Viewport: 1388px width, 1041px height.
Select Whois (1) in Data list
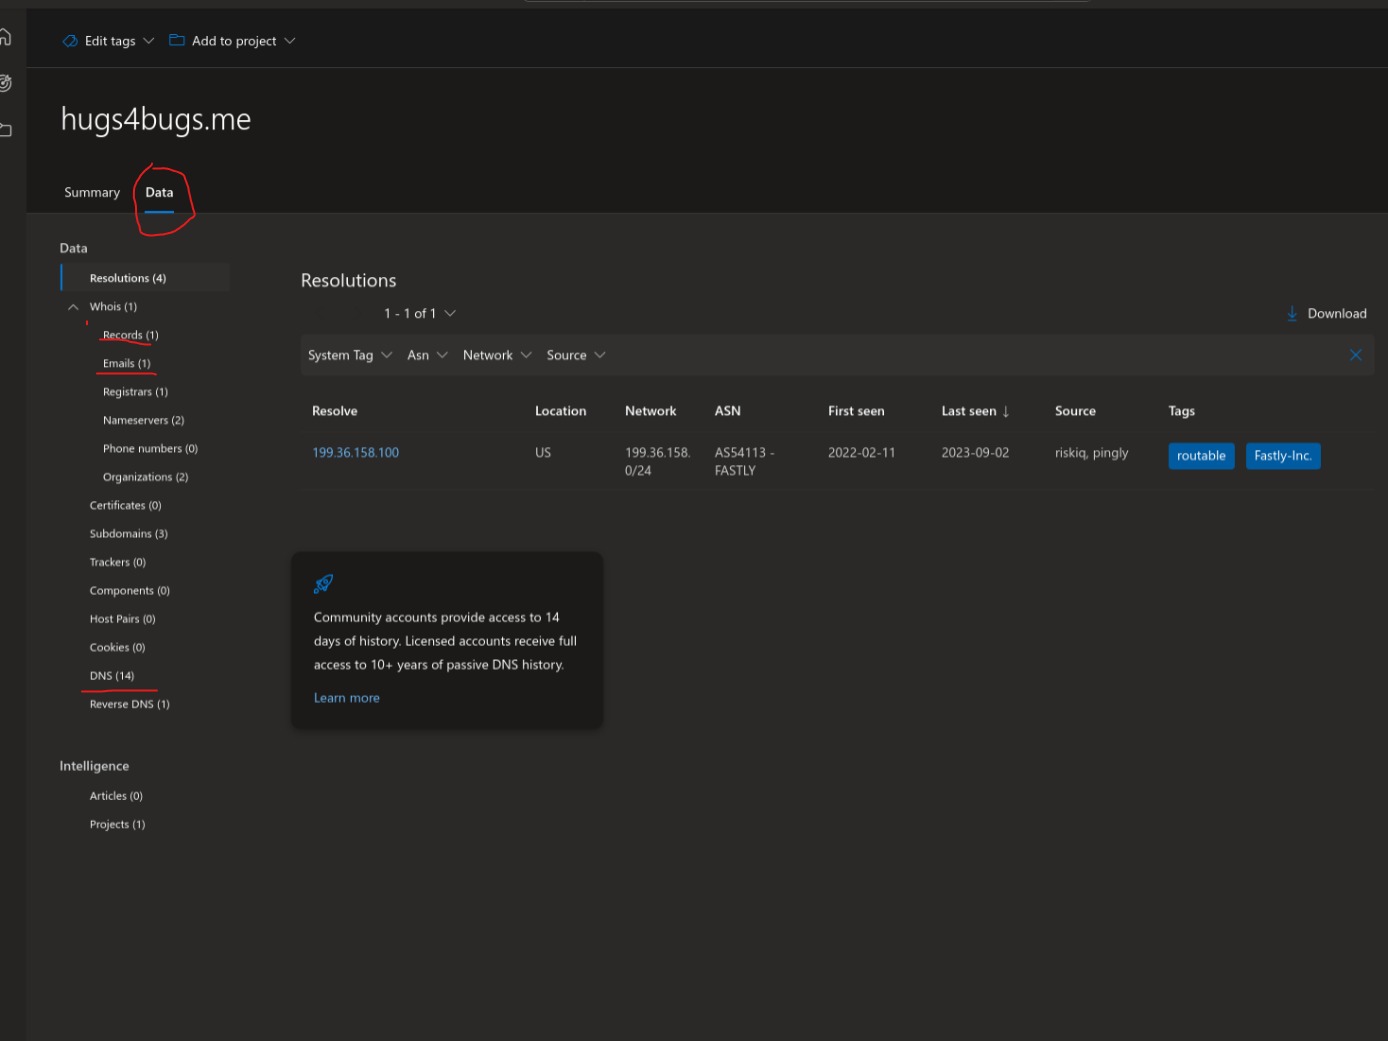(x=113, y=307)
